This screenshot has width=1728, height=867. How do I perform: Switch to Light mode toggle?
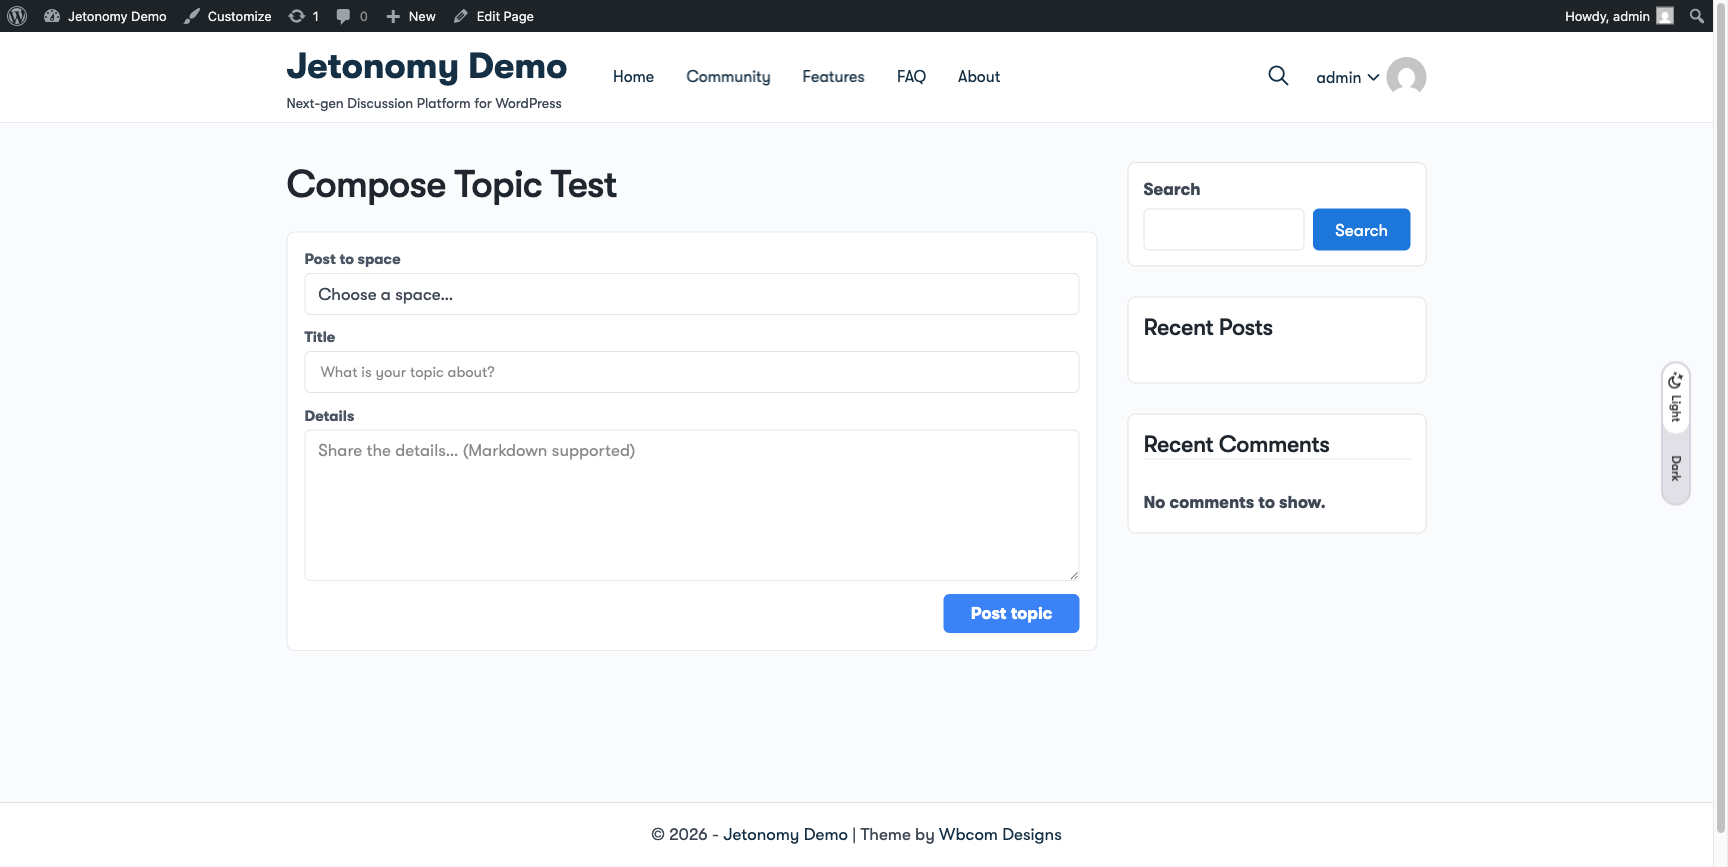[x=1676, y=398]
